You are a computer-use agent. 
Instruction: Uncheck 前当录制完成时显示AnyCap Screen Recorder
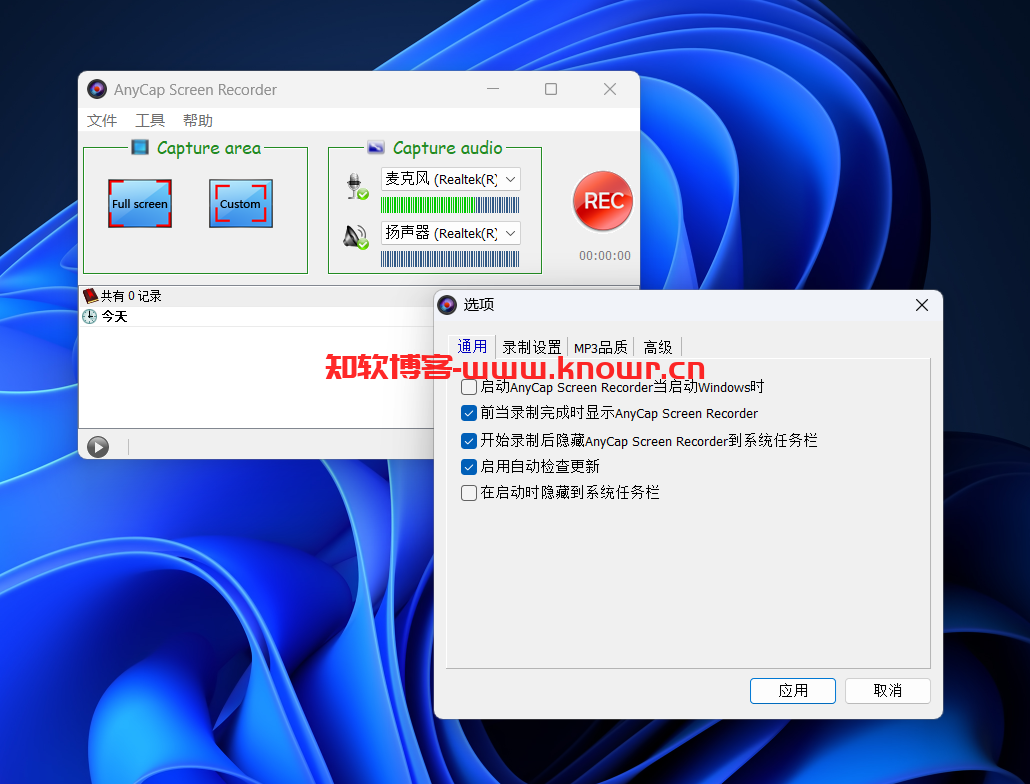coord(469,413)
